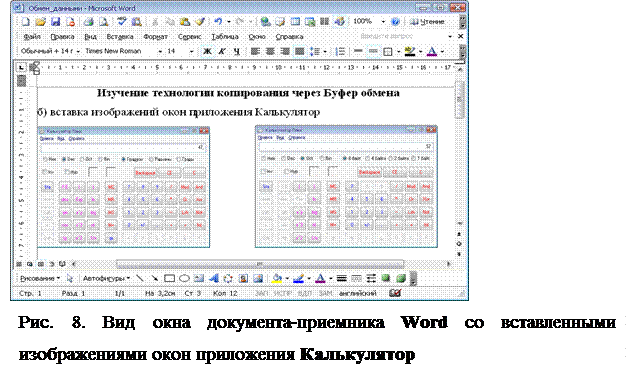Image resolution: width=627 pixels, height=383 pixels.
Task: Click the Insert Table icon
Action: coord(295,22)
